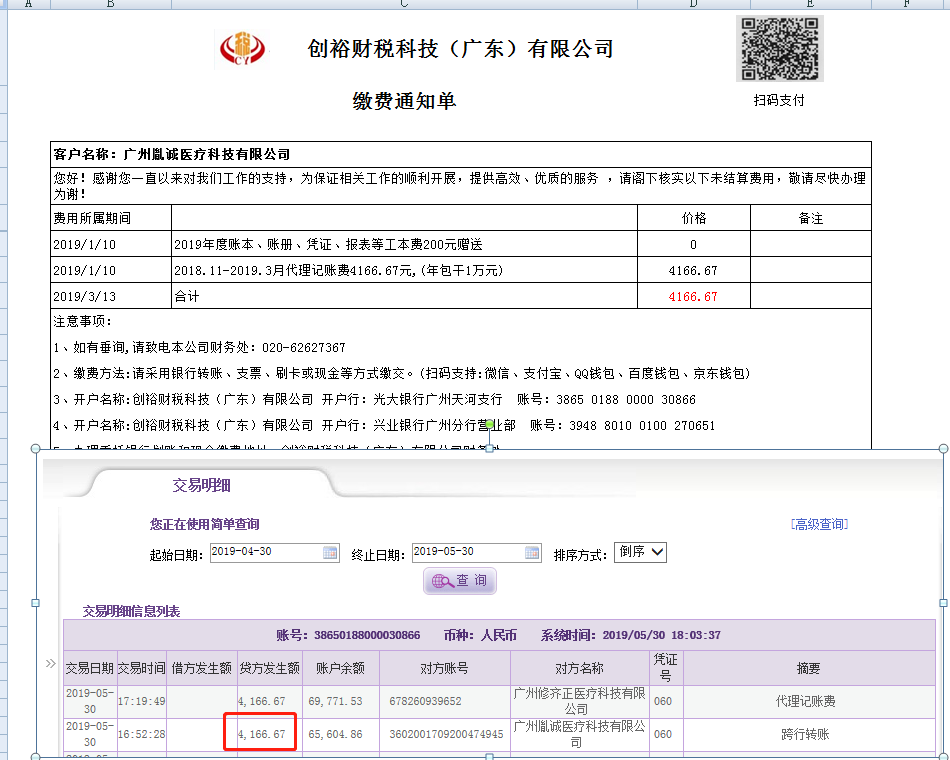Select column header 交易日期
Viewport: 950px width, 760px height.
(90, 668)
